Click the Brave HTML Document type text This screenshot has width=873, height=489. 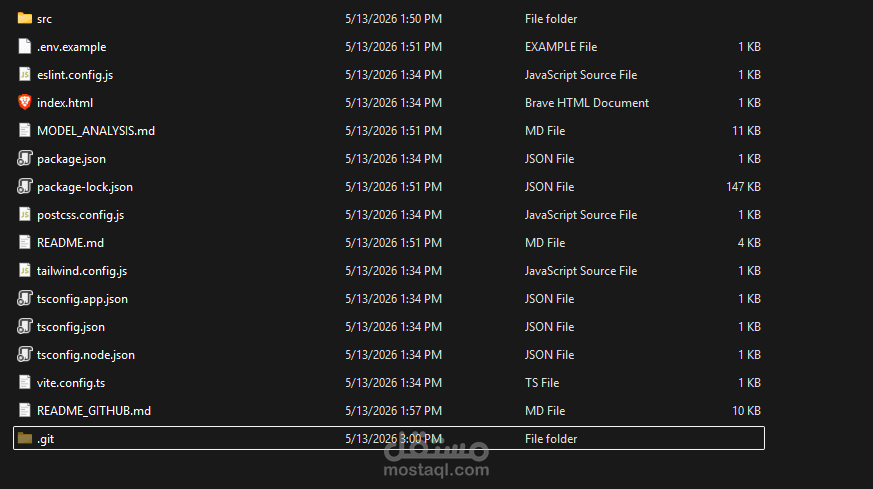click(587, 102)
